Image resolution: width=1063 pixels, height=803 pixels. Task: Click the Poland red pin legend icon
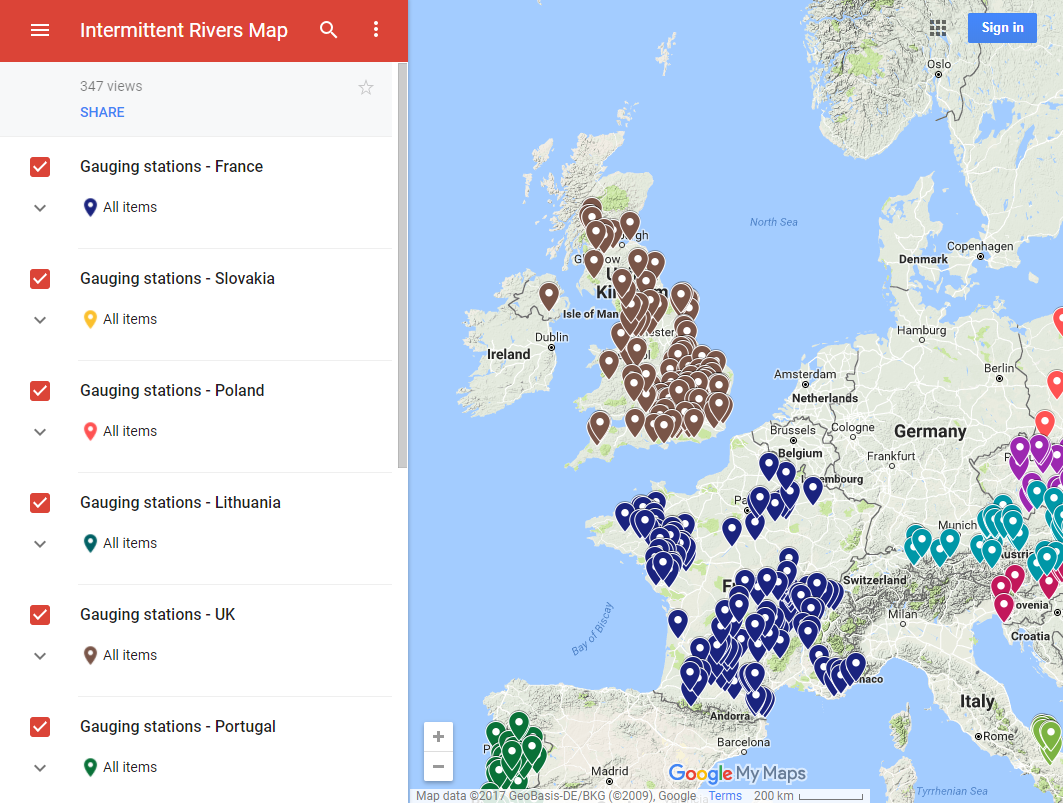[90, 431]
